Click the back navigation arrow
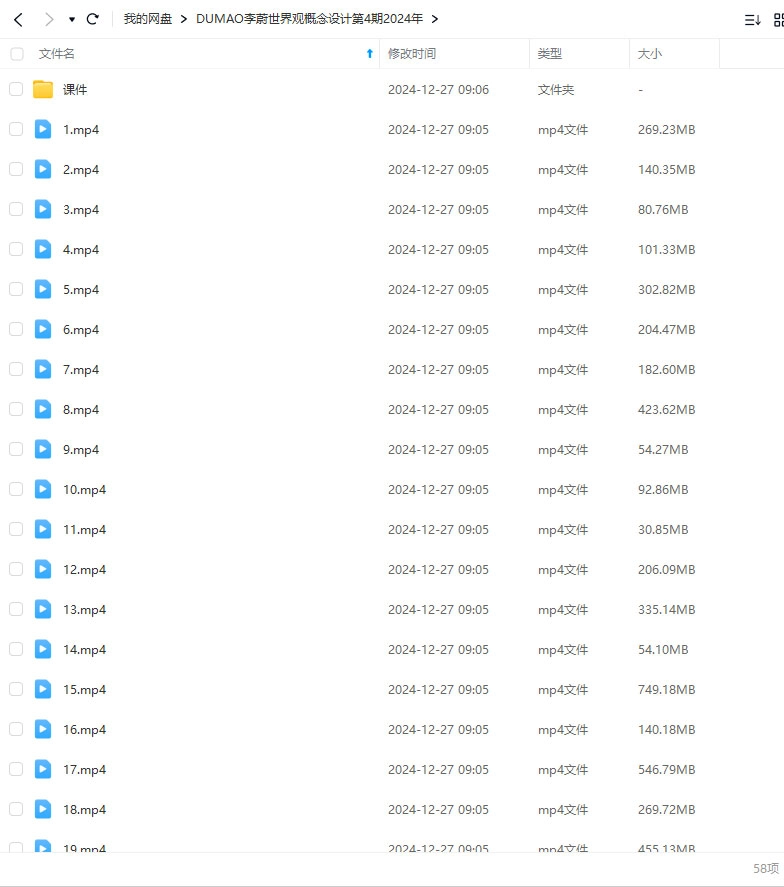The image size is (784, 887). click(18, 19)
